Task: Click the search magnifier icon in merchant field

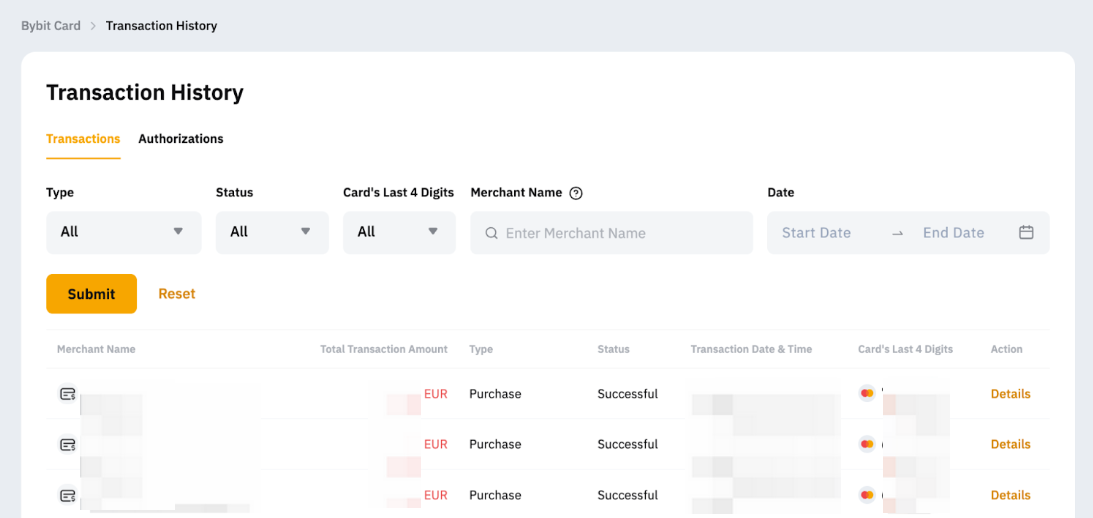Action: pyautogui.click(x=491, y=233)
